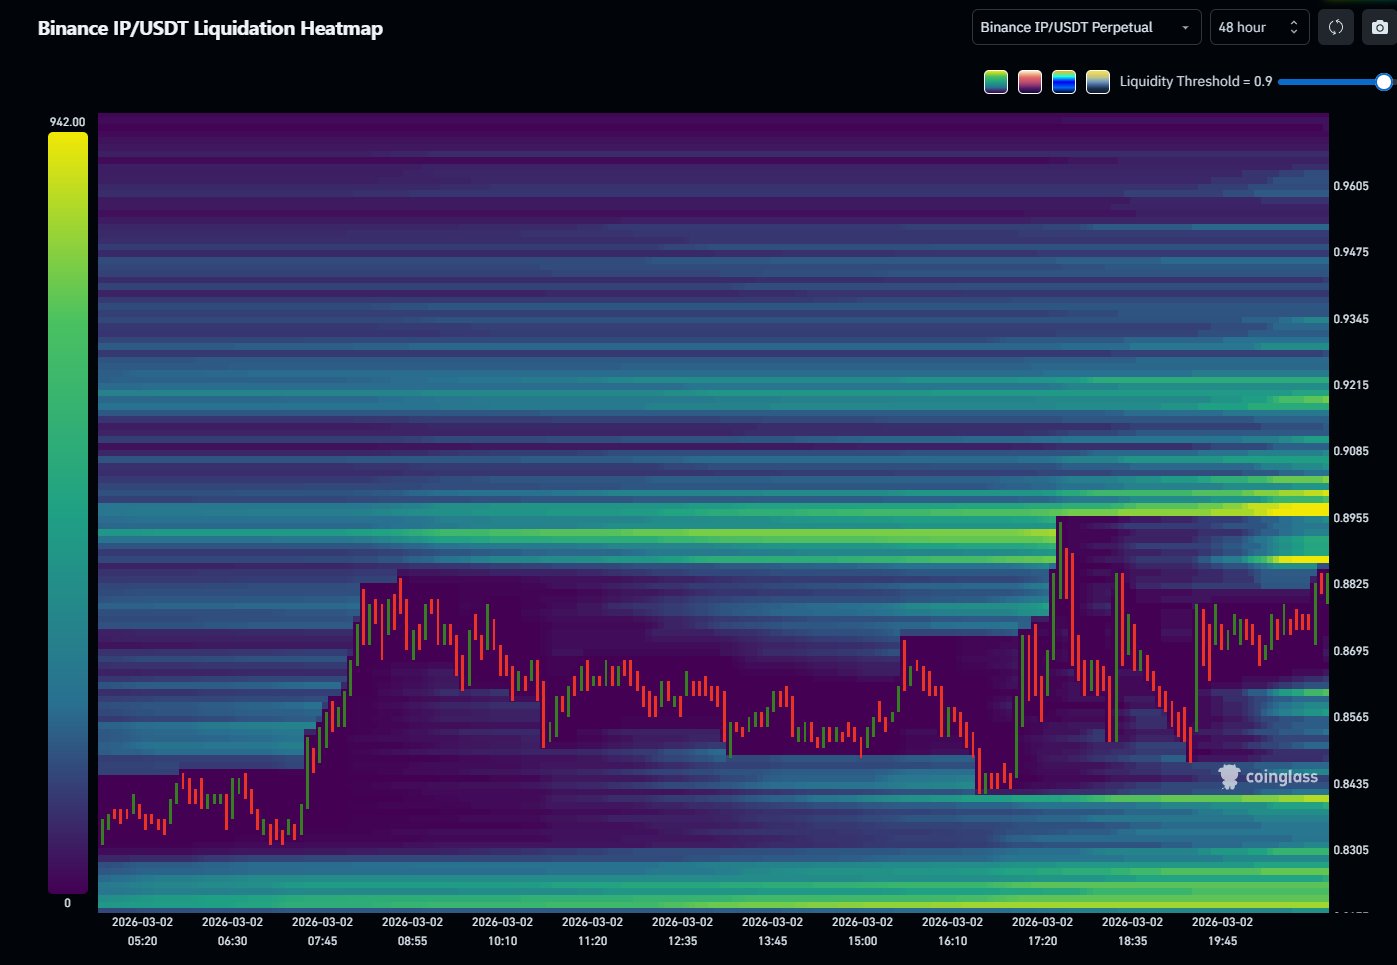The width and height of the screenshot is (1397, 965).
Task: Select the 0.8955 price axis label
Action: pos(1351,518)
